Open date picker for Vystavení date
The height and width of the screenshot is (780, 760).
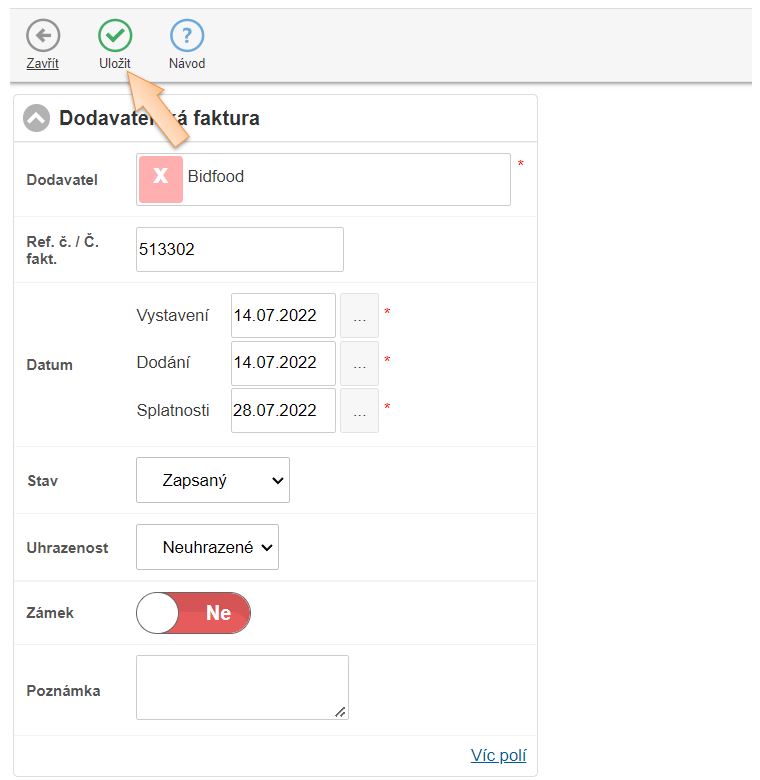[x=359, y=315]
